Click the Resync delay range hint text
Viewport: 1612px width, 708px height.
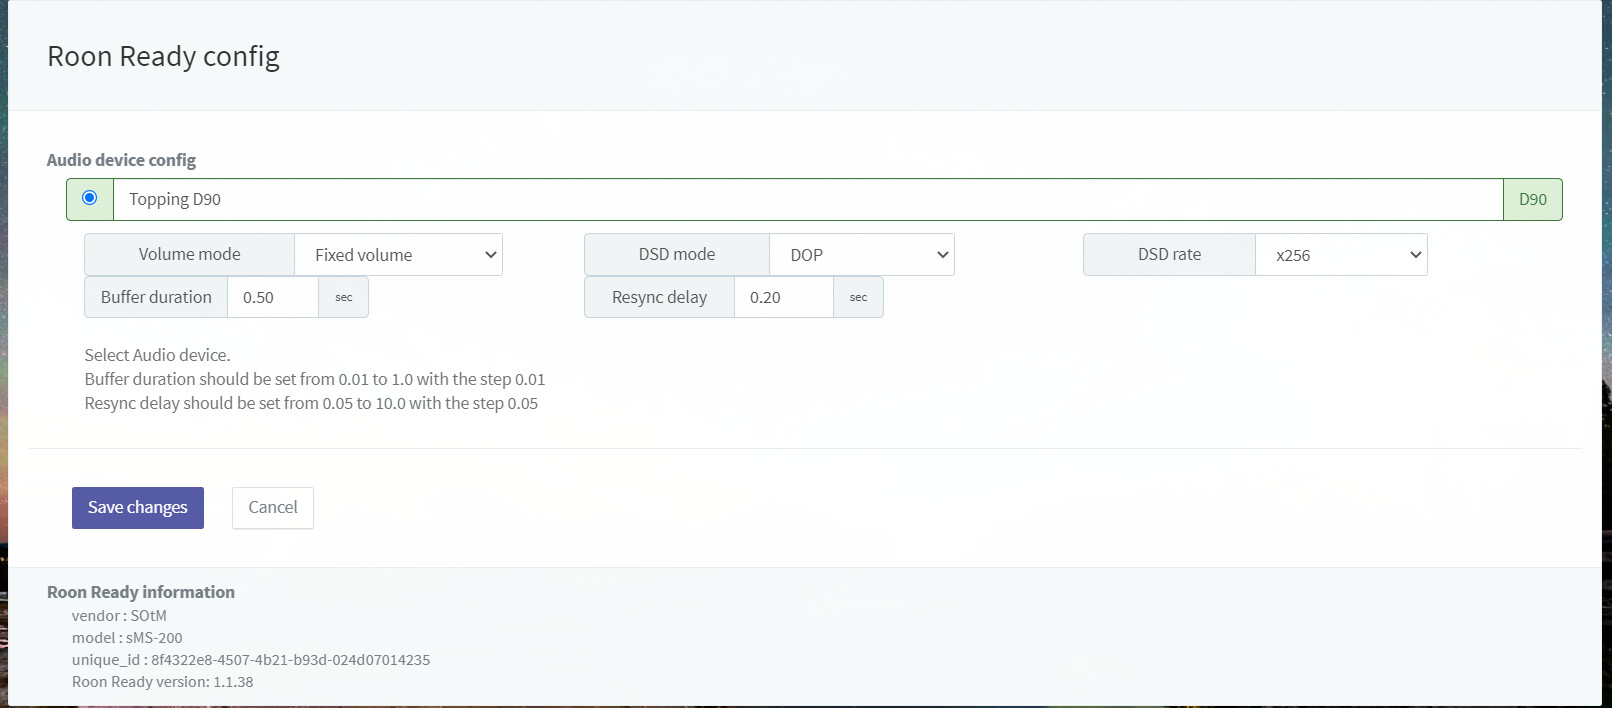[311, 403]
